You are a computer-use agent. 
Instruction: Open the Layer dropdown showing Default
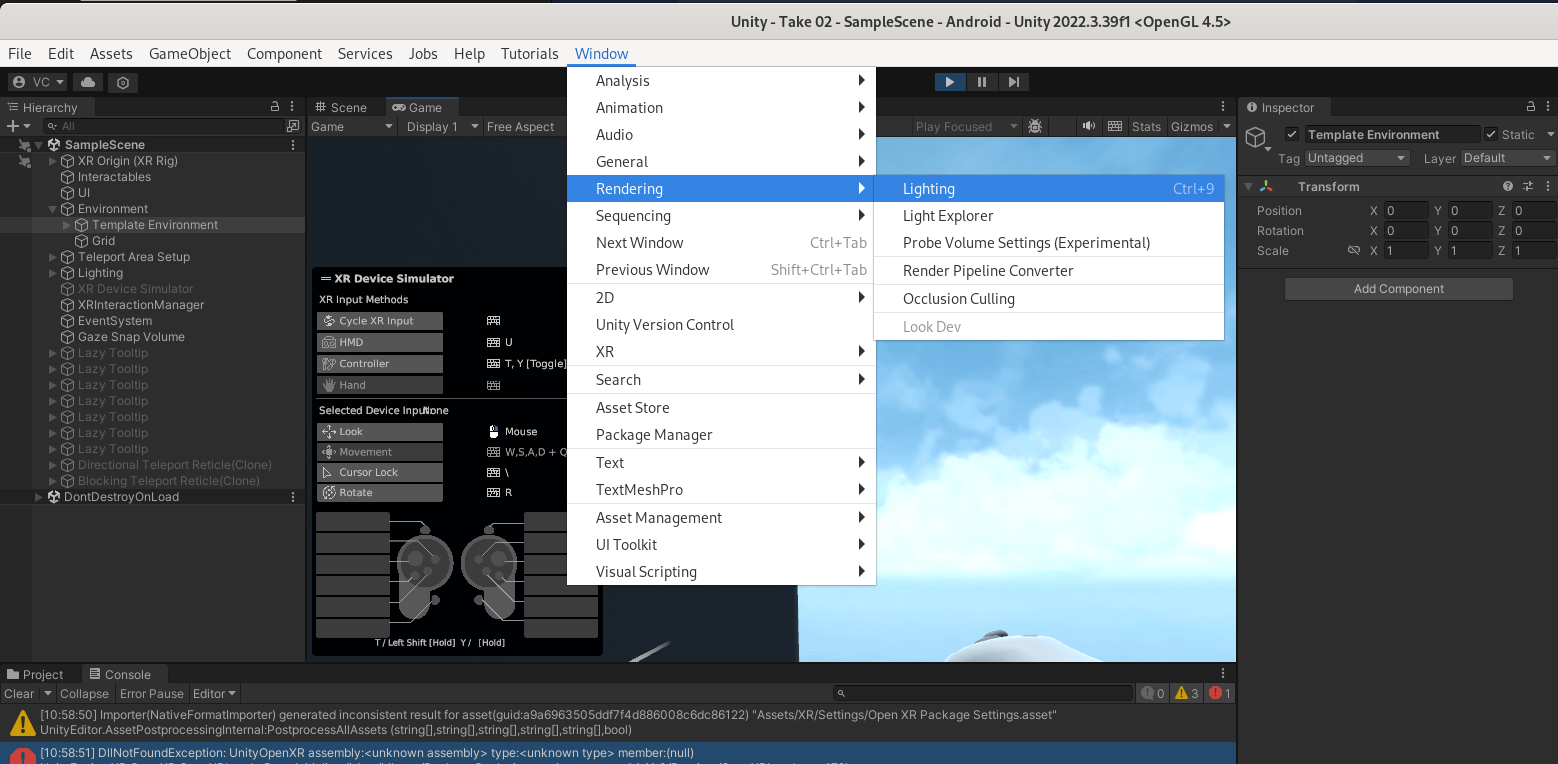point(1507,158)
